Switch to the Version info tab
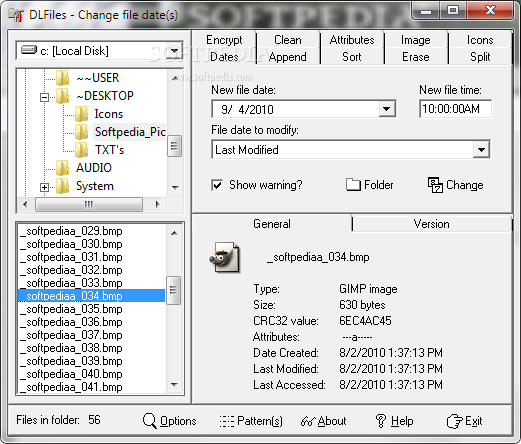 click(432, 224)
